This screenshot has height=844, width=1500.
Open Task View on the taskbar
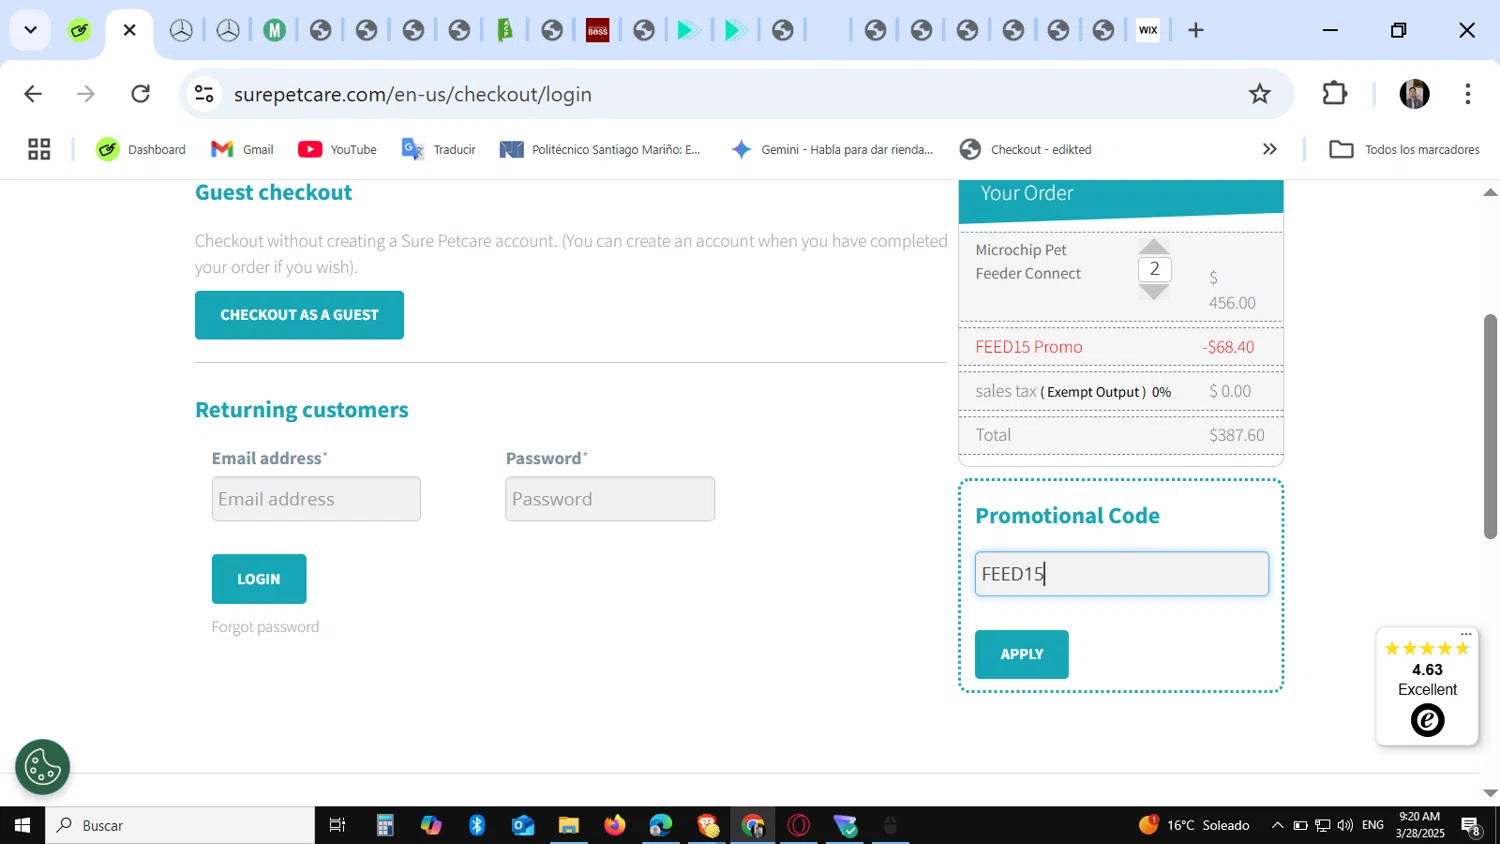coord(338,825)
